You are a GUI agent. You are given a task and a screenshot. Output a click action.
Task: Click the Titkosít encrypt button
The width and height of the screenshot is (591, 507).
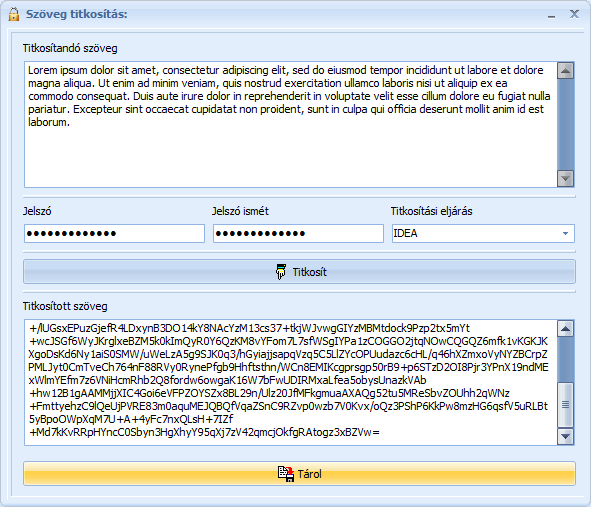299,271
